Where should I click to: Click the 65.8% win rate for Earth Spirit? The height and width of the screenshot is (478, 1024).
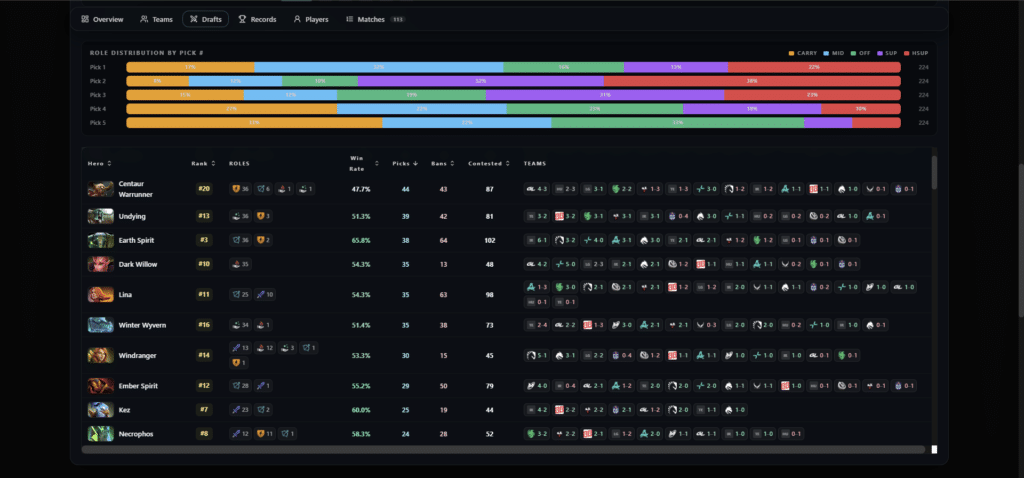click(x=361, y=240)
